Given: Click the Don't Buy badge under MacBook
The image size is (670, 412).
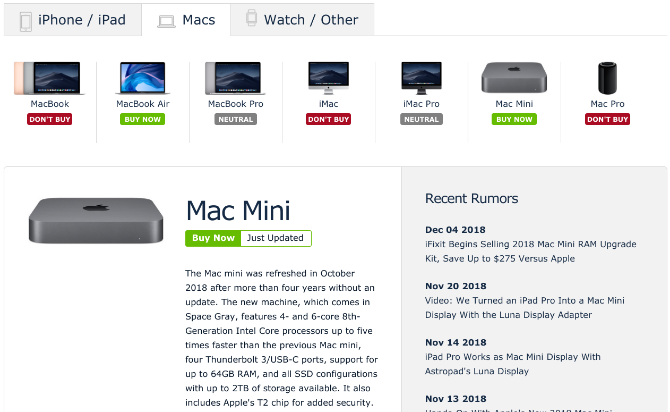Looking at the screenshot, I should [50, 119].
